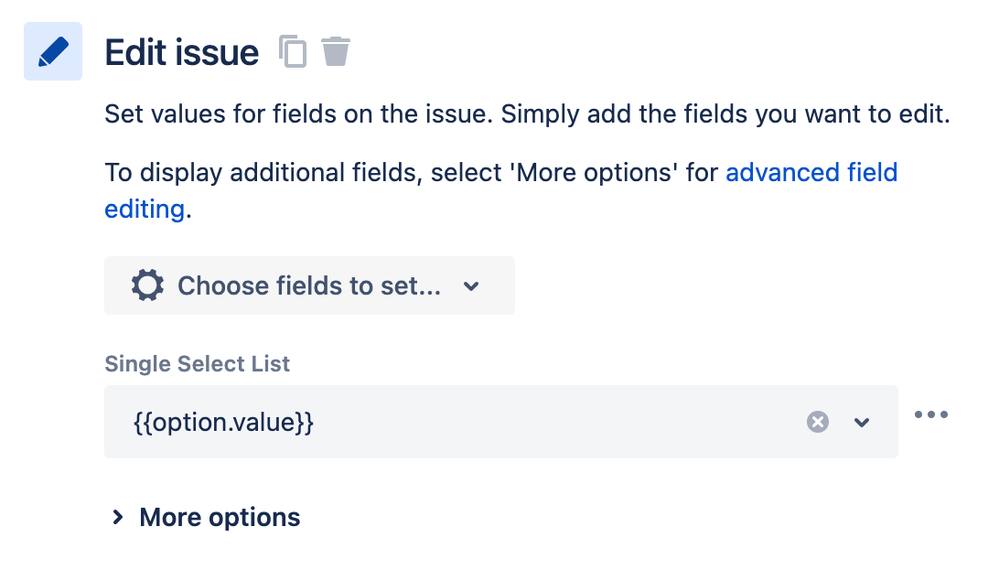Image resolution: width=999 pixels, height=570 pixels.
Task: Click the empty middle area of the select field
Action: [x=550, y=422]
